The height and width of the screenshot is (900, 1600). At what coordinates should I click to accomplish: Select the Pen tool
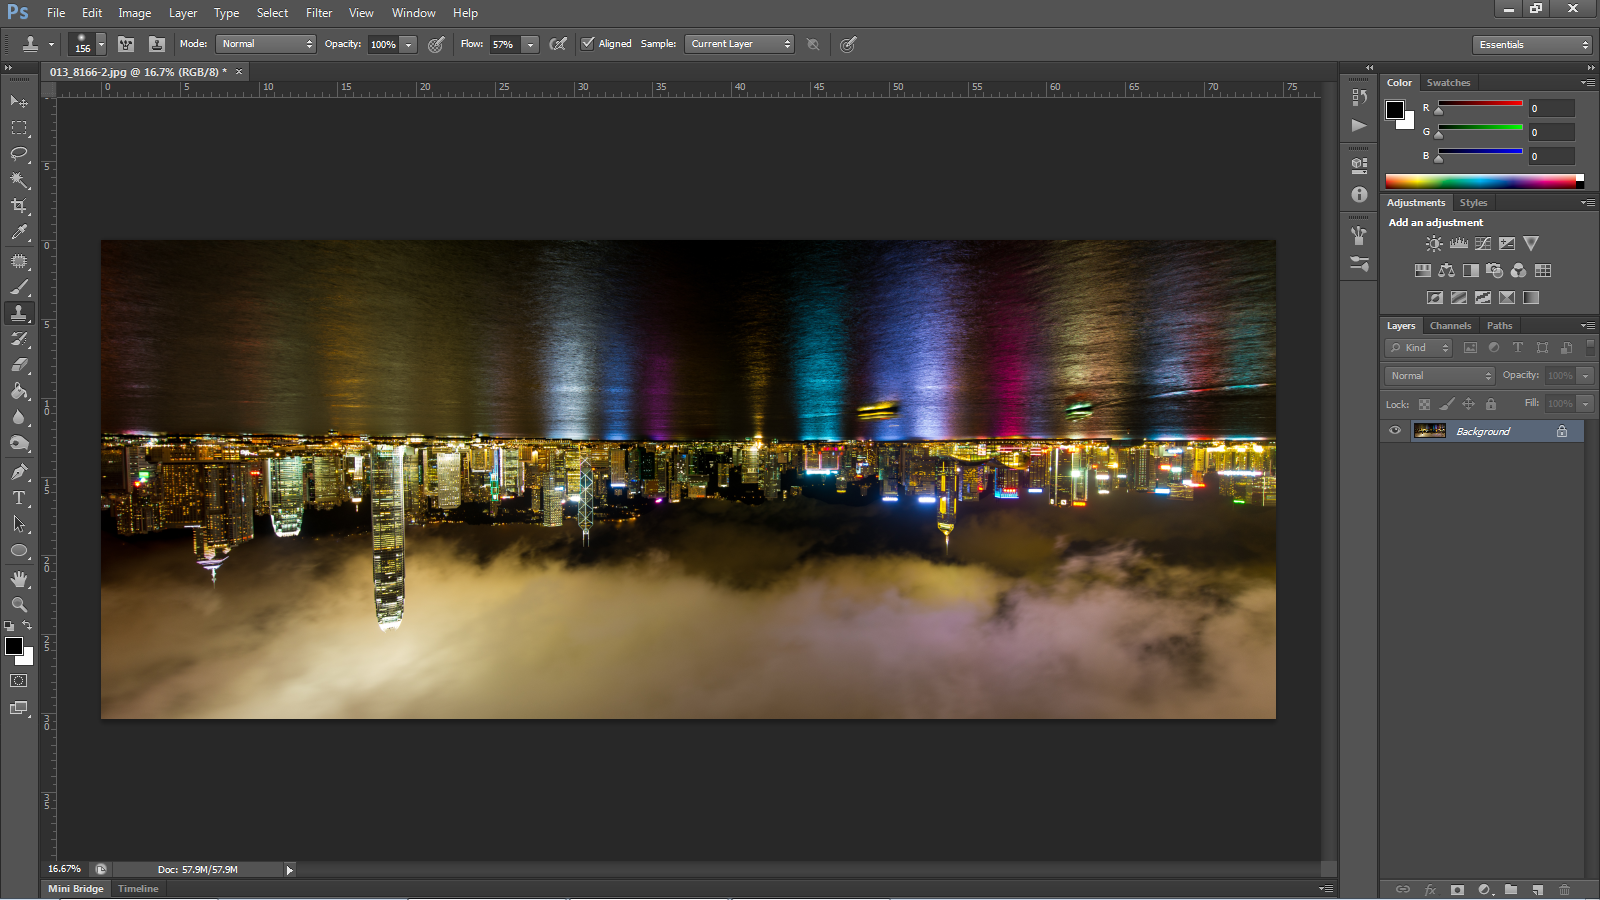click(19, 472)
